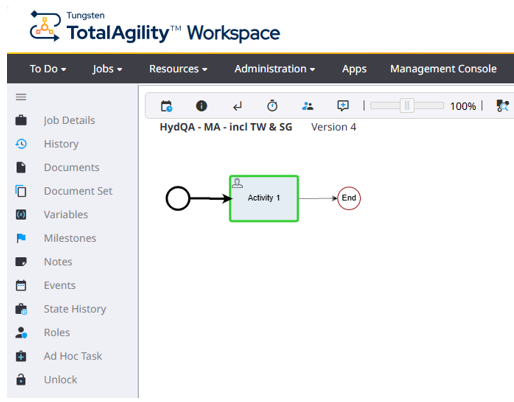
Task: Open State History in the sidebar
Action: pyautogui.click(x=75, y=309)
